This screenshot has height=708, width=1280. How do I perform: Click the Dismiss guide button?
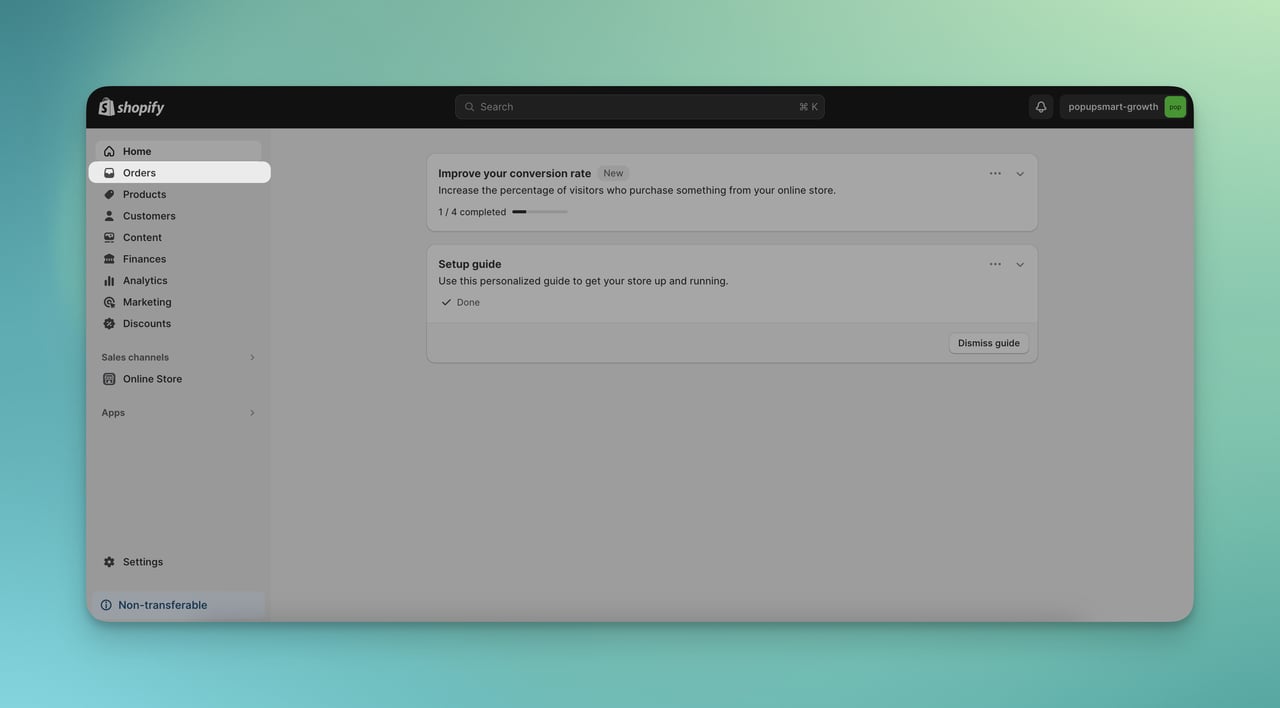(x=988, y=341)
